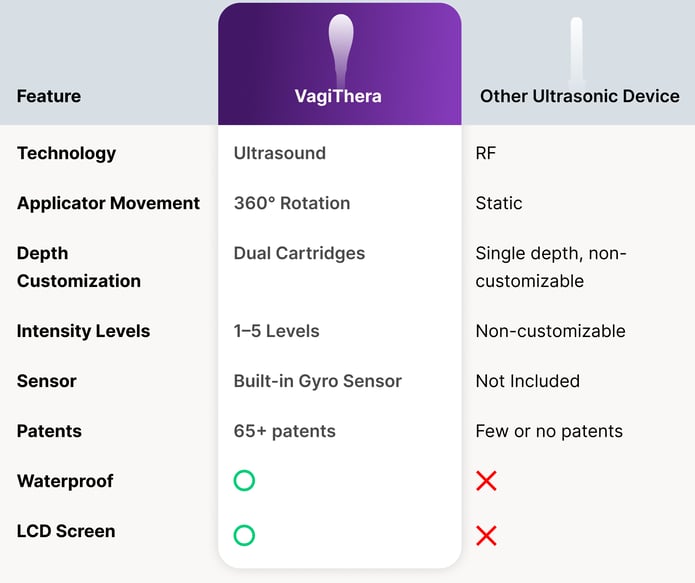
Task: Click the red X in the LCD Screen row
Action: click(486, 536)
